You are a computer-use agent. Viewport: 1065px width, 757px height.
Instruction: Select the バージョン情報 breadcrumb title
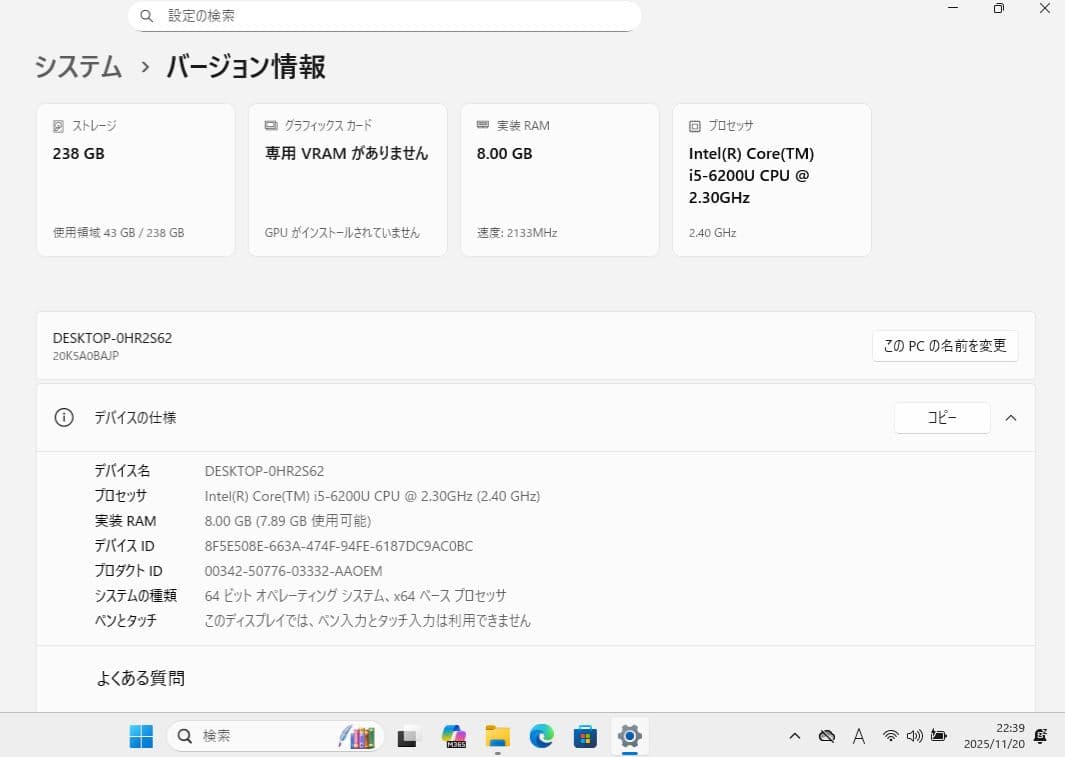[x=244, y=66]
